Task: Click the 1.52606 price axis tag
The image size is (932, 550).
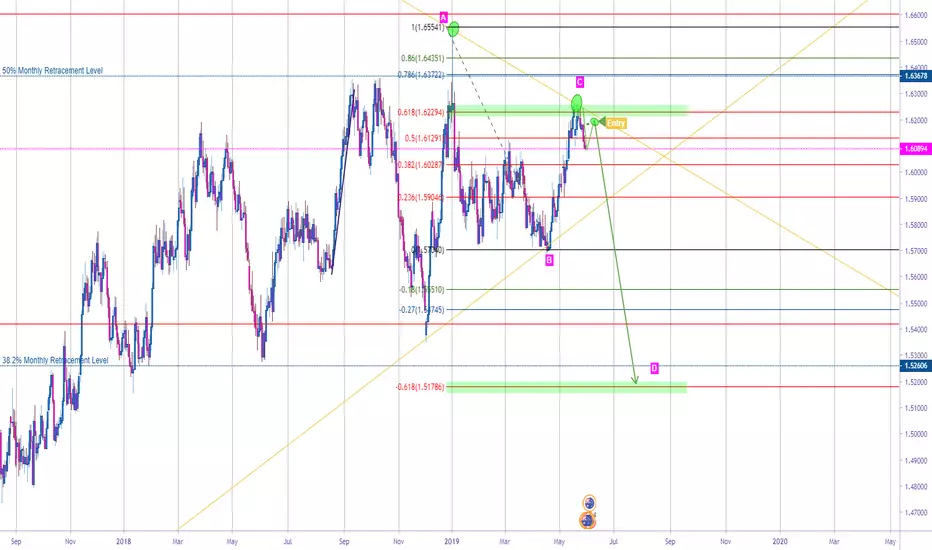Action: [x=915, y=366]
